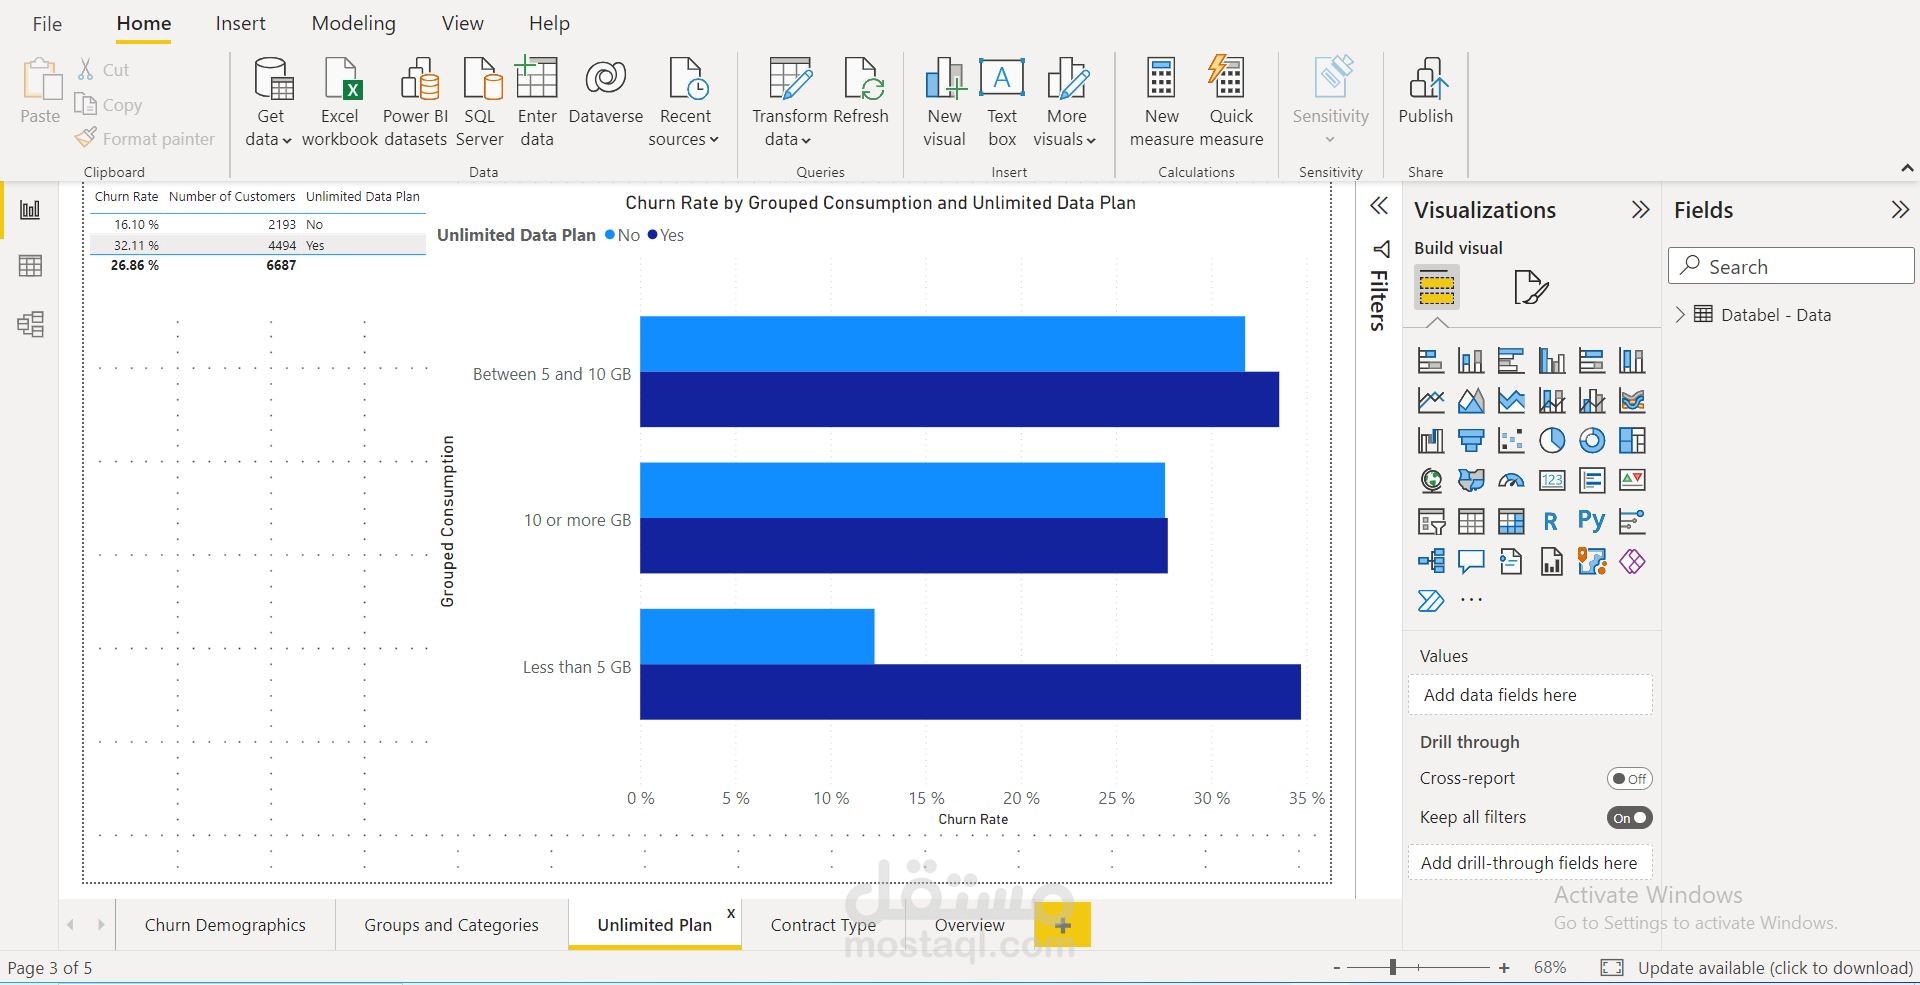Fit the report page to window
Viewport: 1920px width, 985px height.
click(x=1611, y=967)
